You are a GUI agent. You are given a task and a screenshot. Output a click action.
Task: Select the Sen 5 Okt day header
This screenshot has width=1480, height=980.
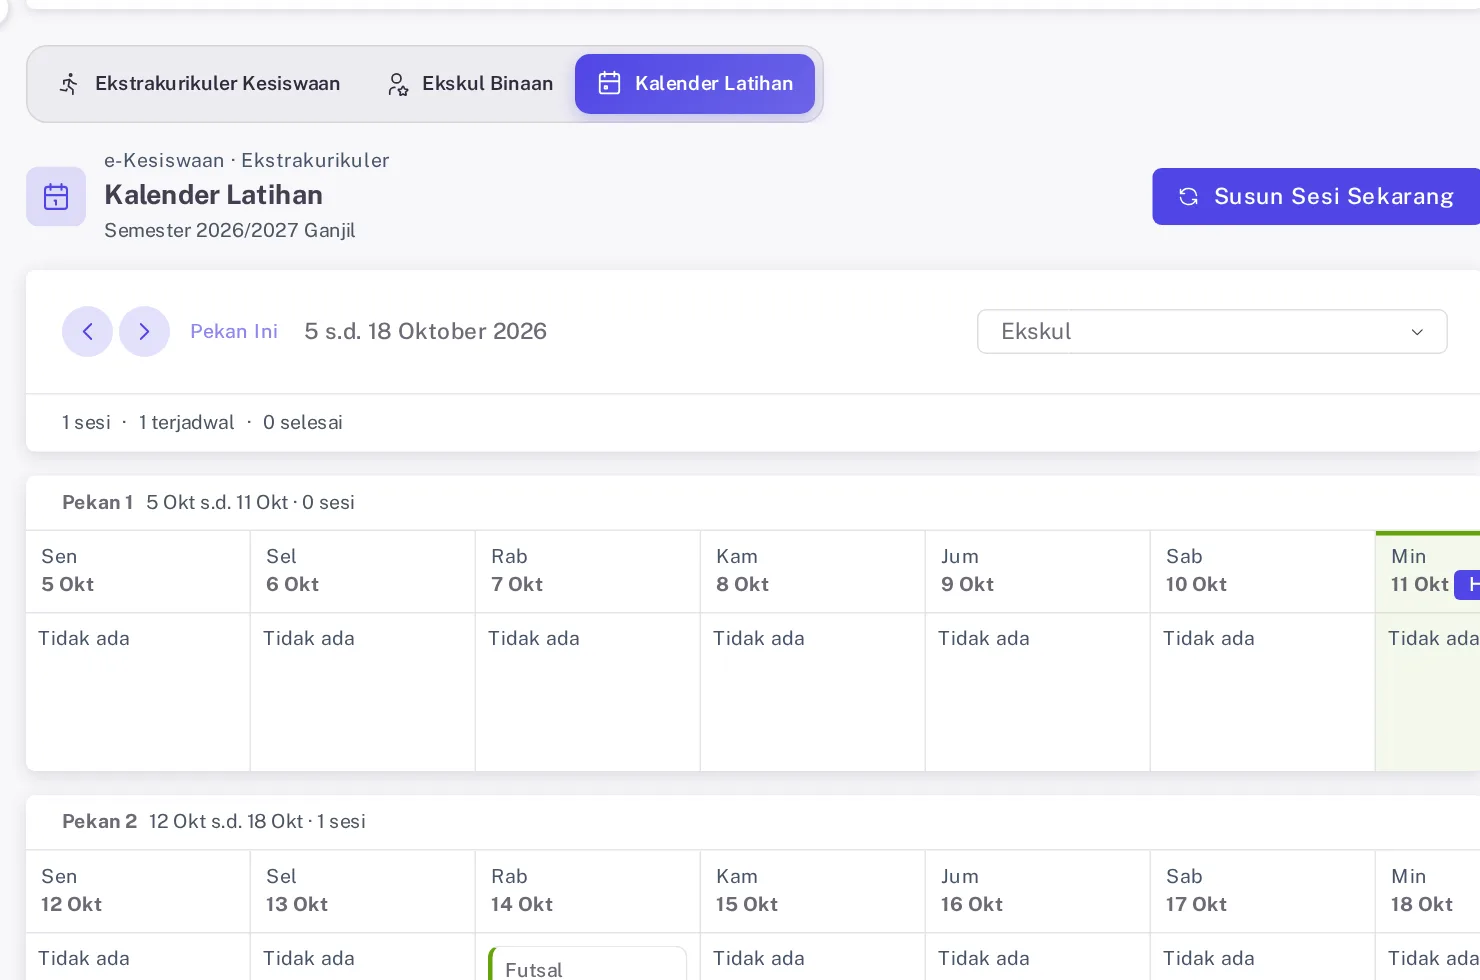(x=138, y=571)
